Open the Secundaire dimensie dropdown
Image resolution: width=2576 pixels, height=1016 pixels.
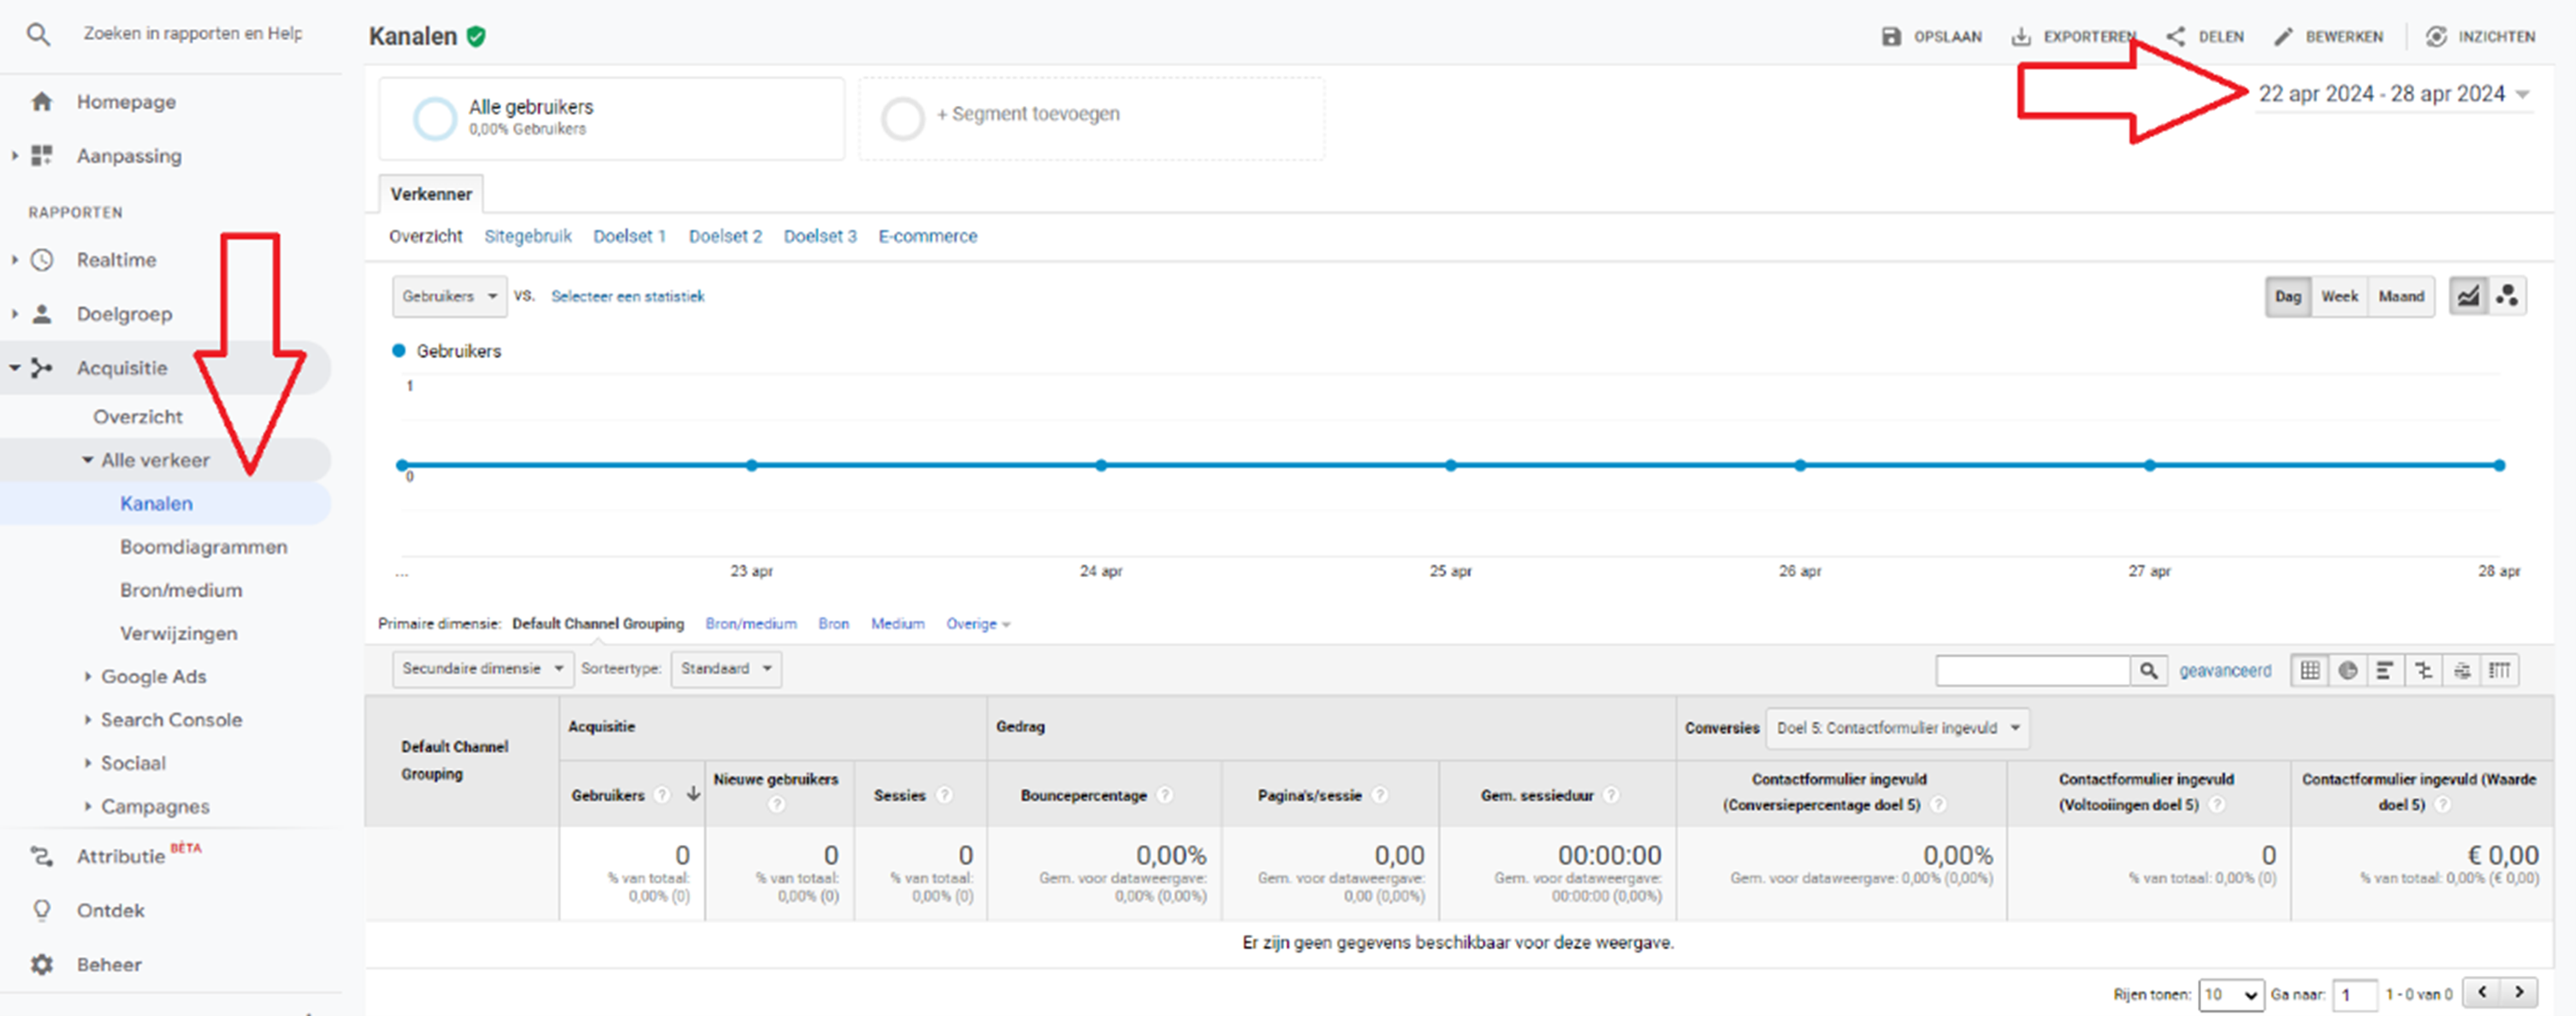(x=482, y=668)
